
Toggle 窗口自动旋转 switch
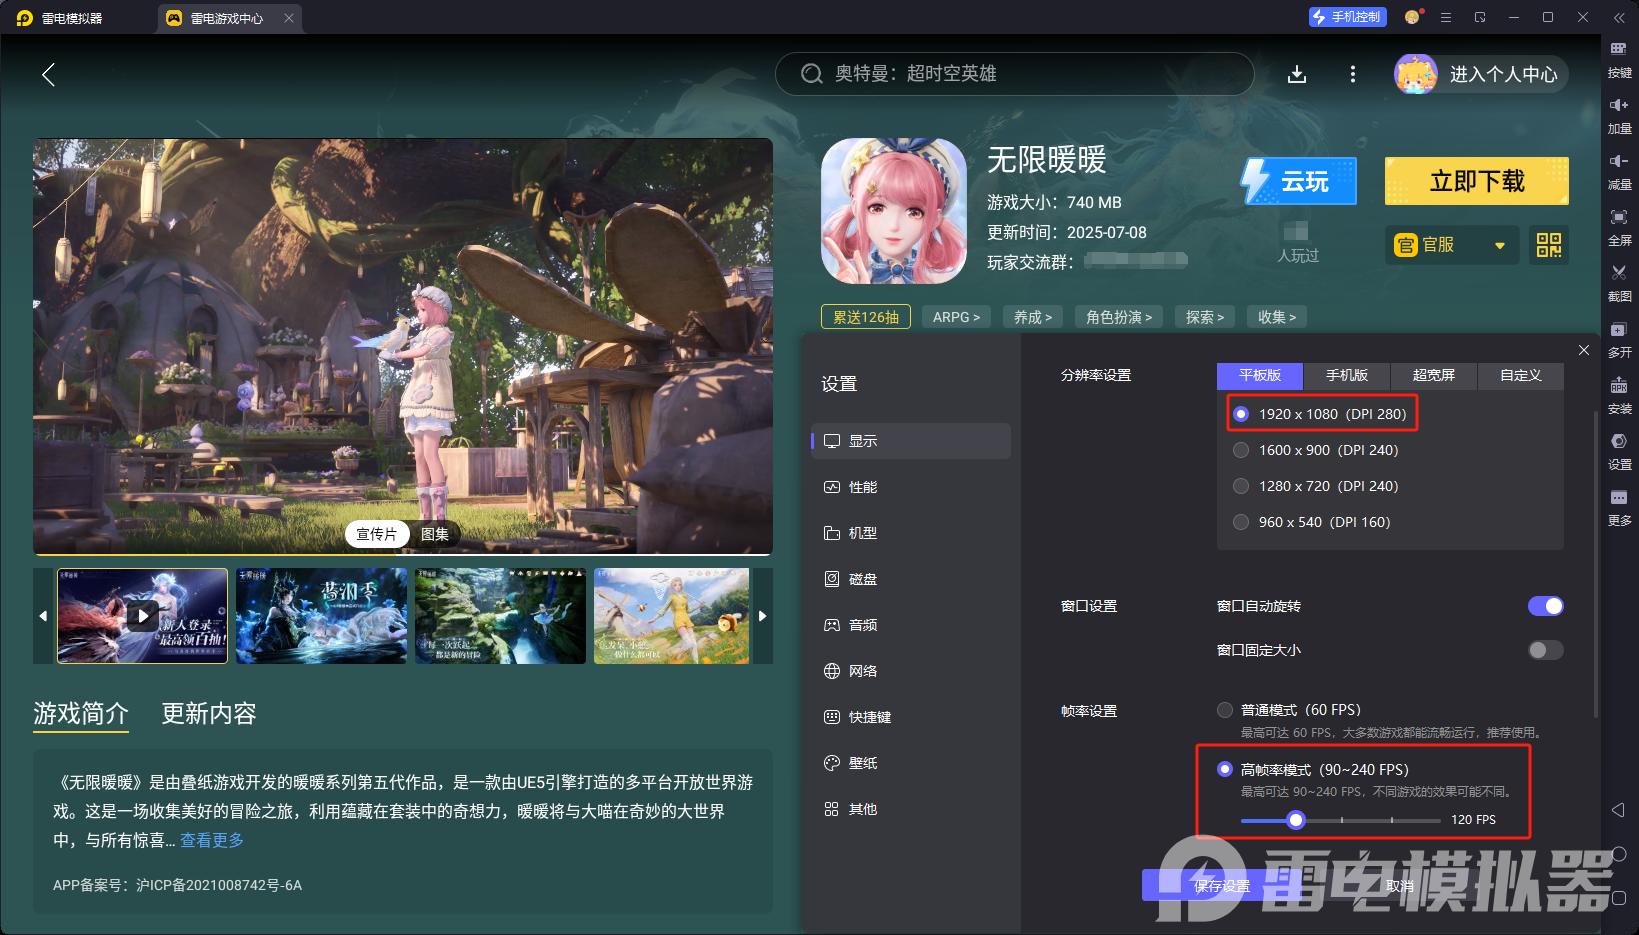click(x=1546, y=606)
